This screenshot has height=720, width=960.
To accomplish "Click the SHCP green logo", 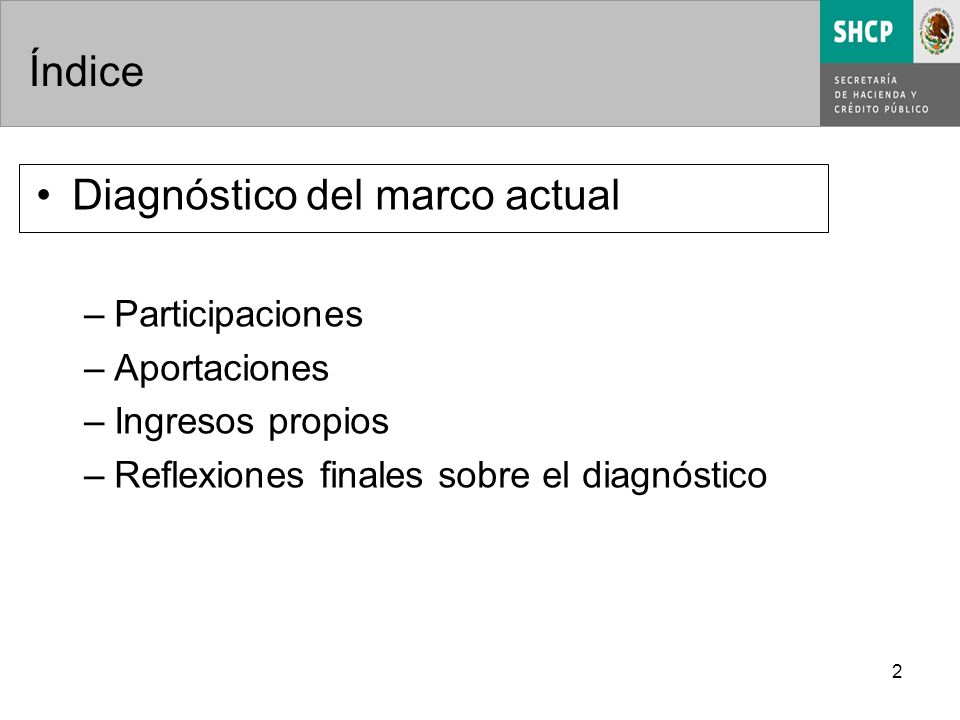I will [x=866, y=31].
